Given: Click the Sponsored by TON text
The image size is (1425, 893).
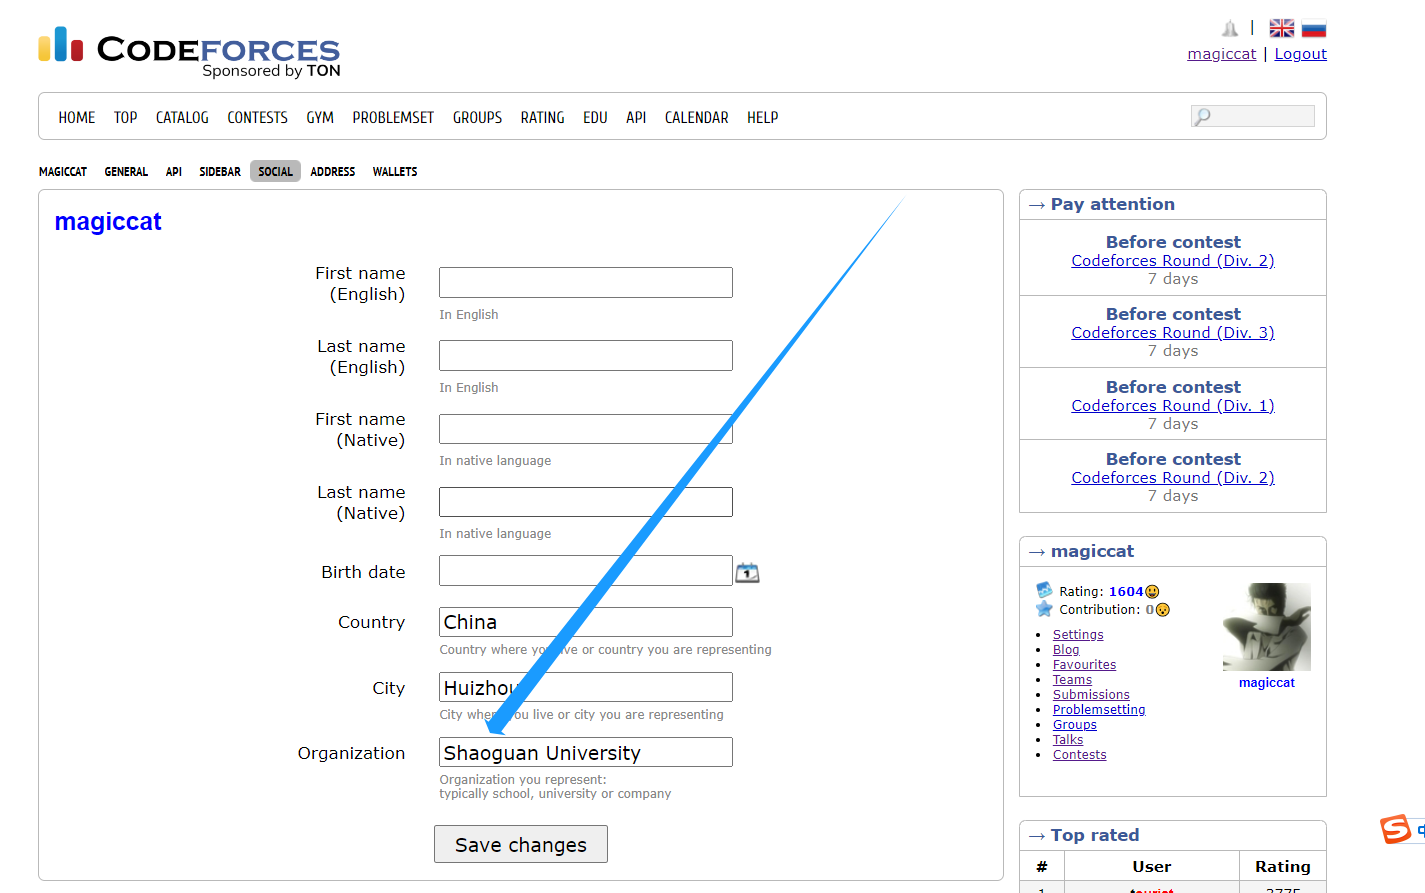Looking at the screenshot, I should (x=271, y=71).
